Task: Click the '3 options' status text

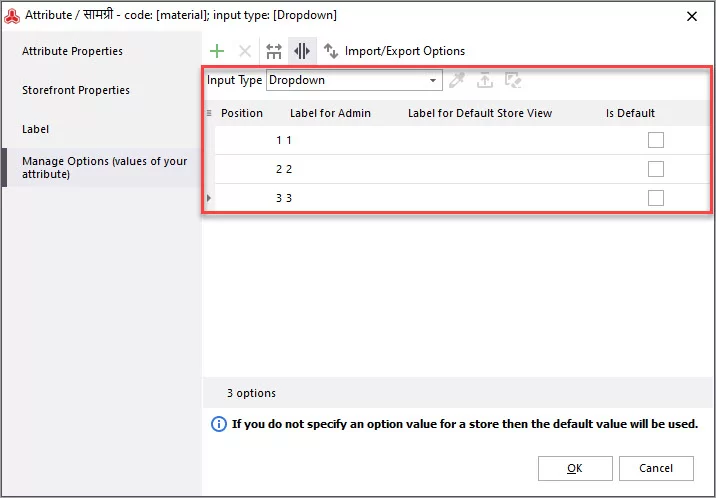Action: pos(252,393)
